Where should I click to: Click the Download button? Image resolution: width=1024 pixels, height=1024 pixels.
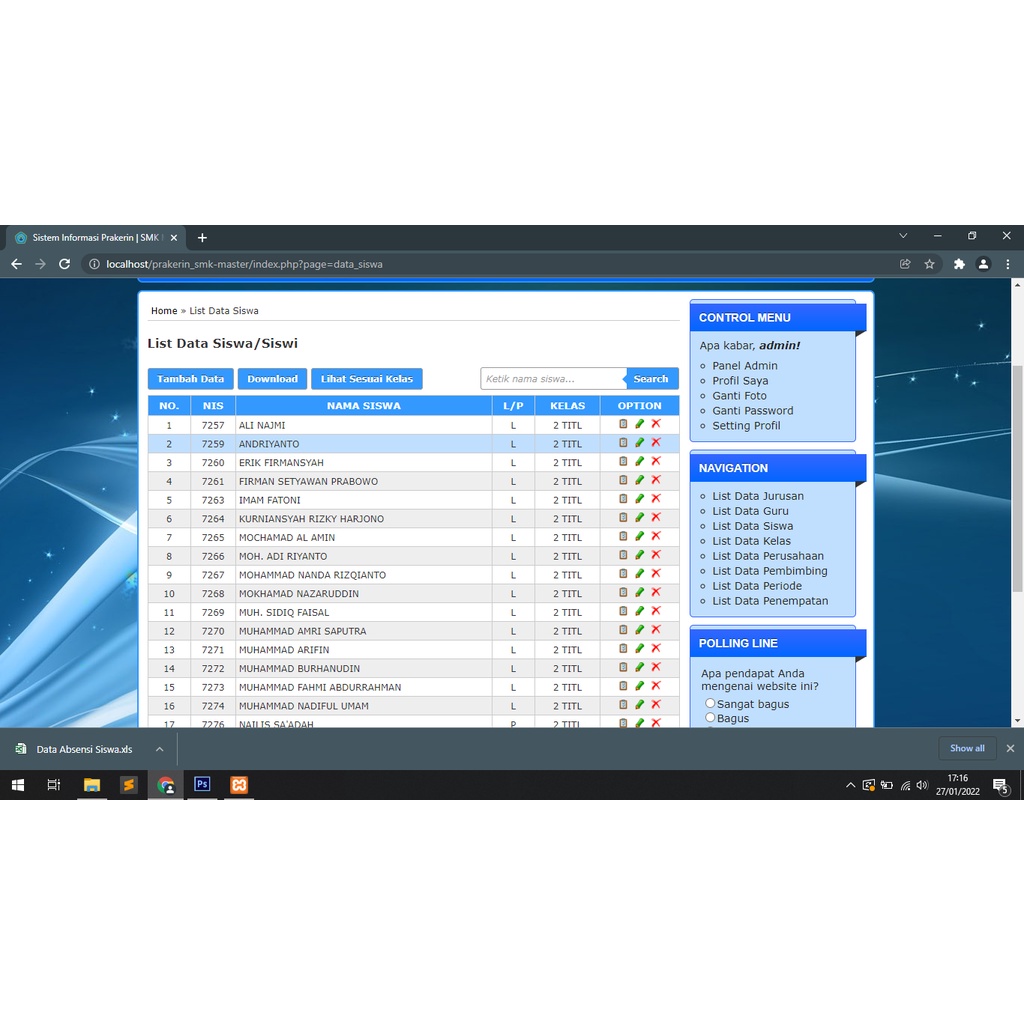[x=272, y=379]
